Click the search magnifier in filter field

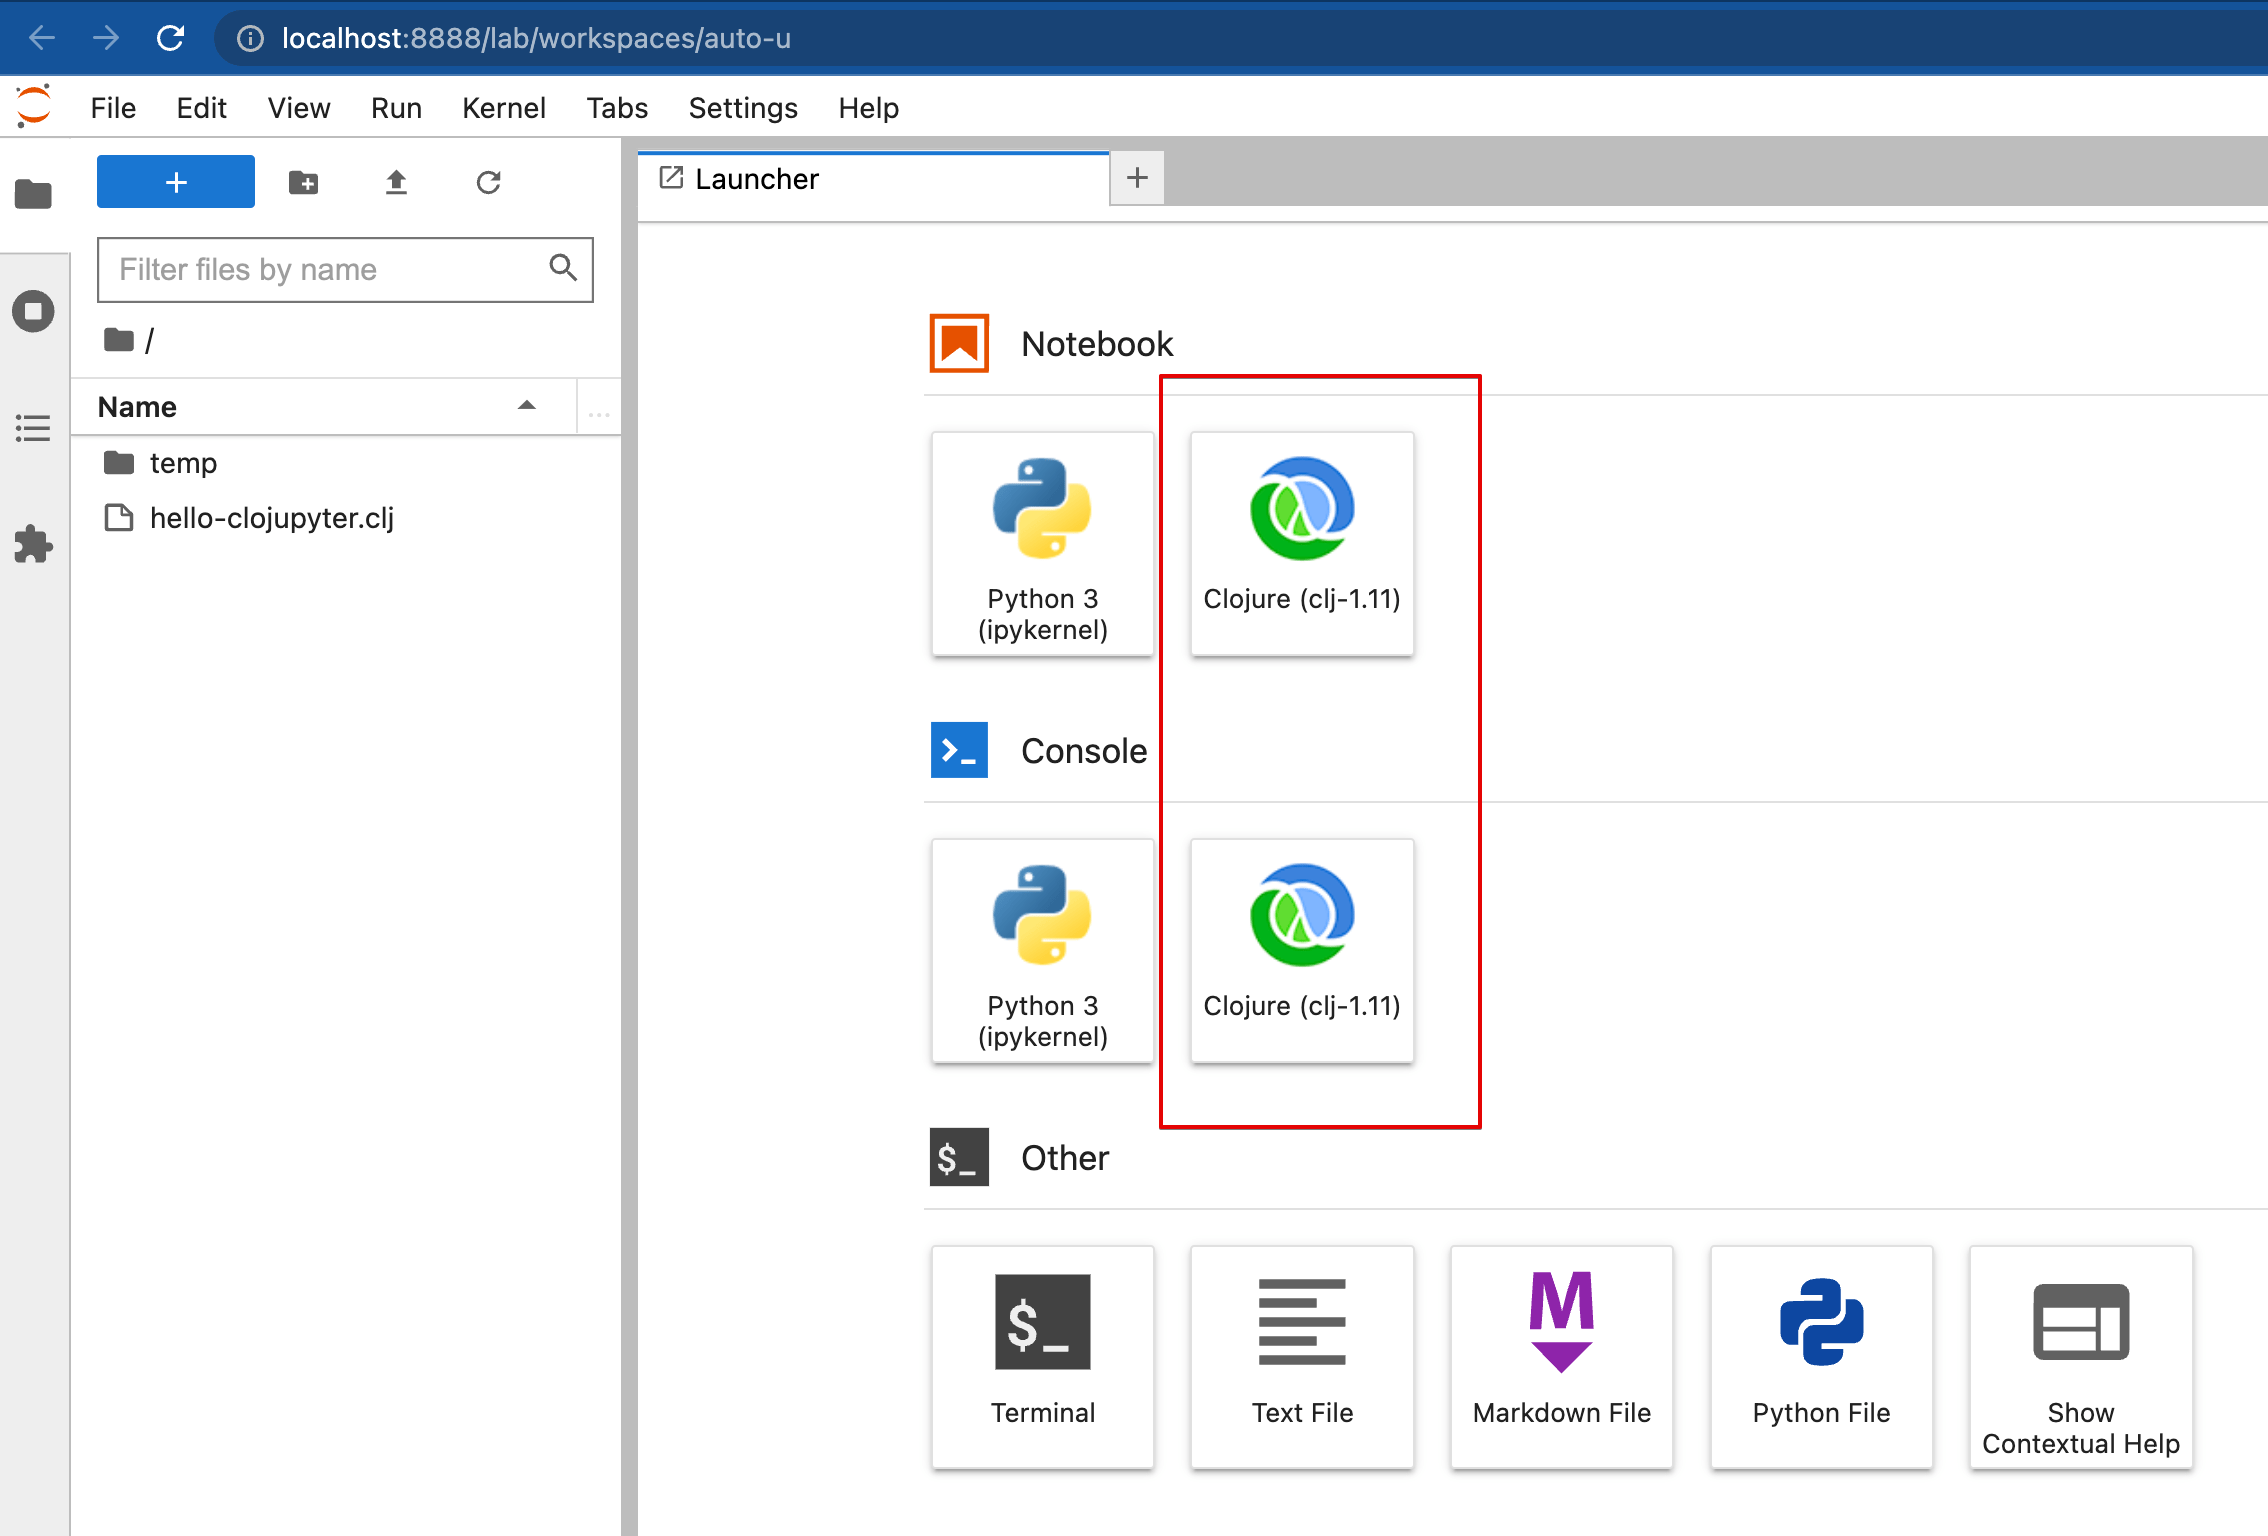coord(563,267)
